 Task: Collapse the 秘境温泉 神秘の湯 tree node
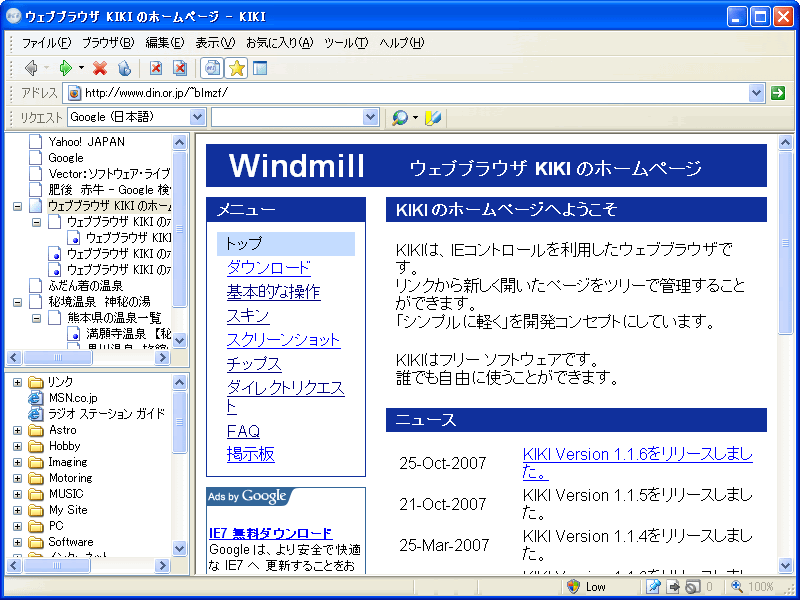[17, 302]
